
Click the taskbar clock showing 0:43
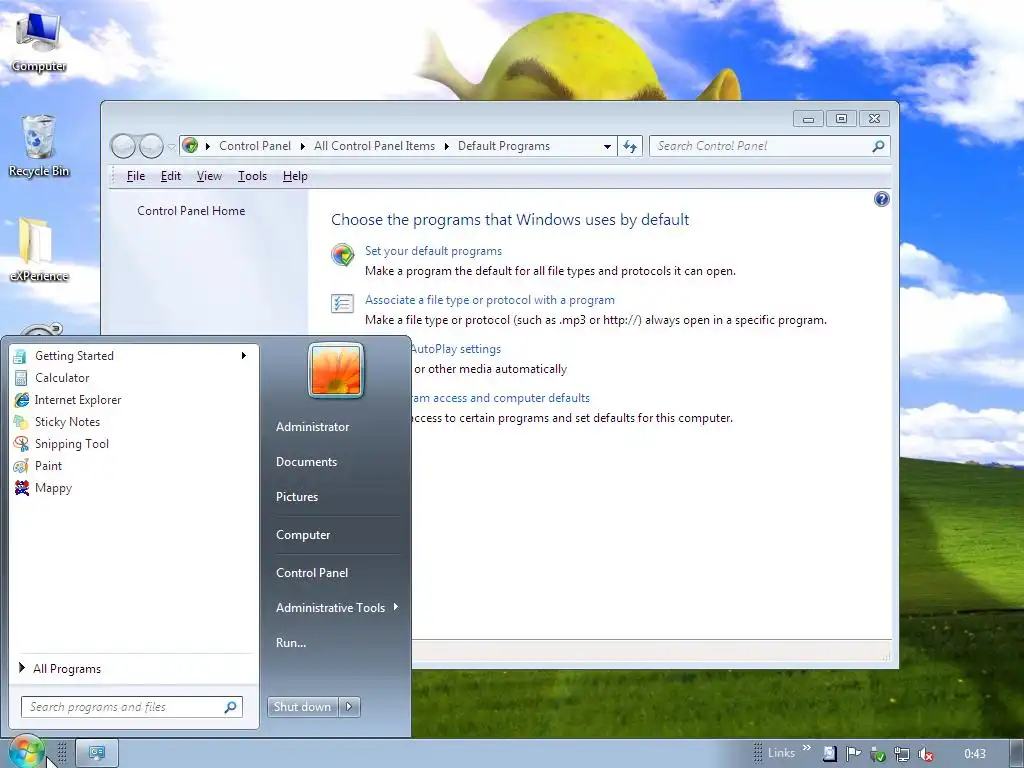point(974,754)
